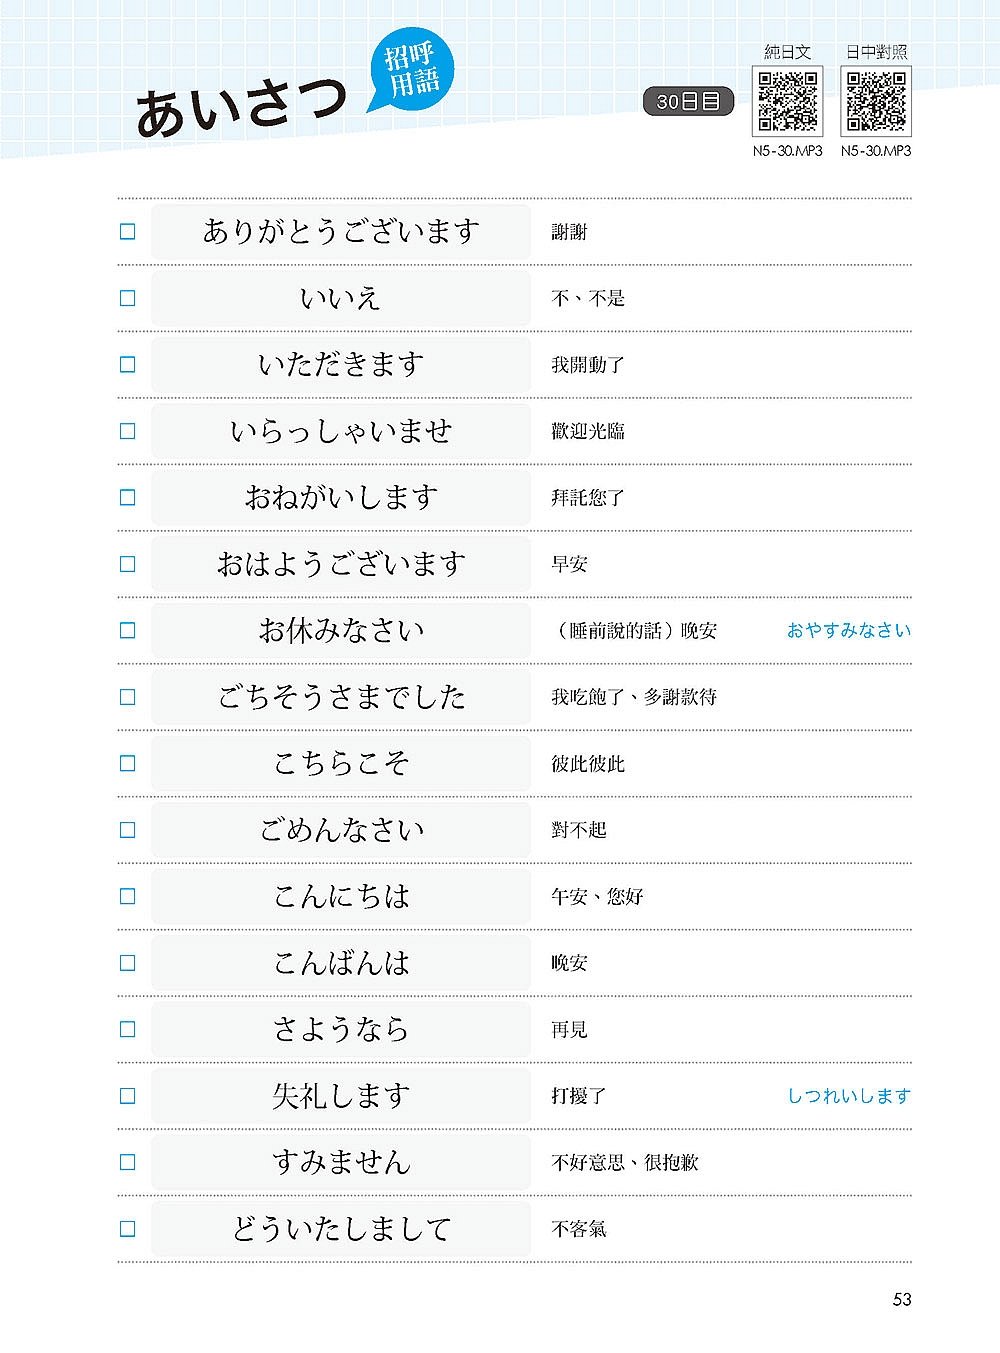Viewport: 1000px width, 1353px height.
Task: Check the box beside ありがとうございます
Action: coord(128,232)
